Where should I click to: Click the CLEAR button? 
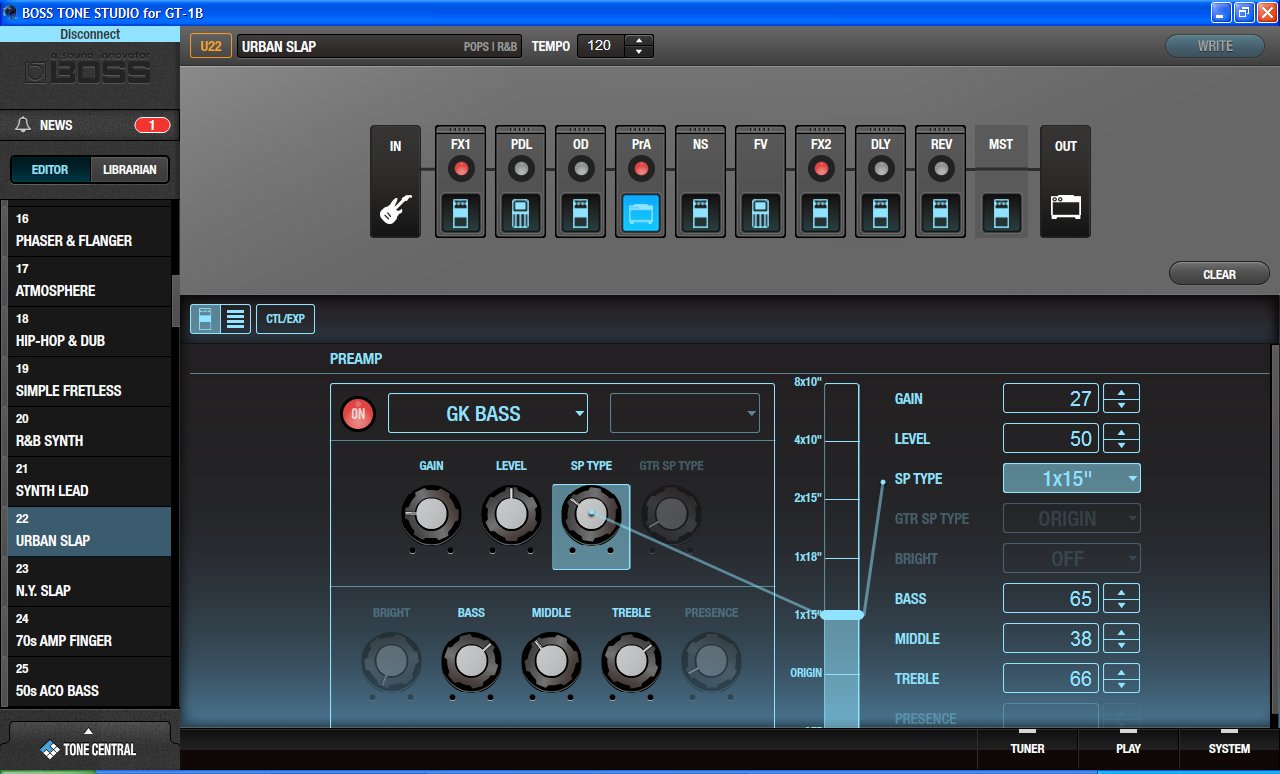[x=1219, y=274]
